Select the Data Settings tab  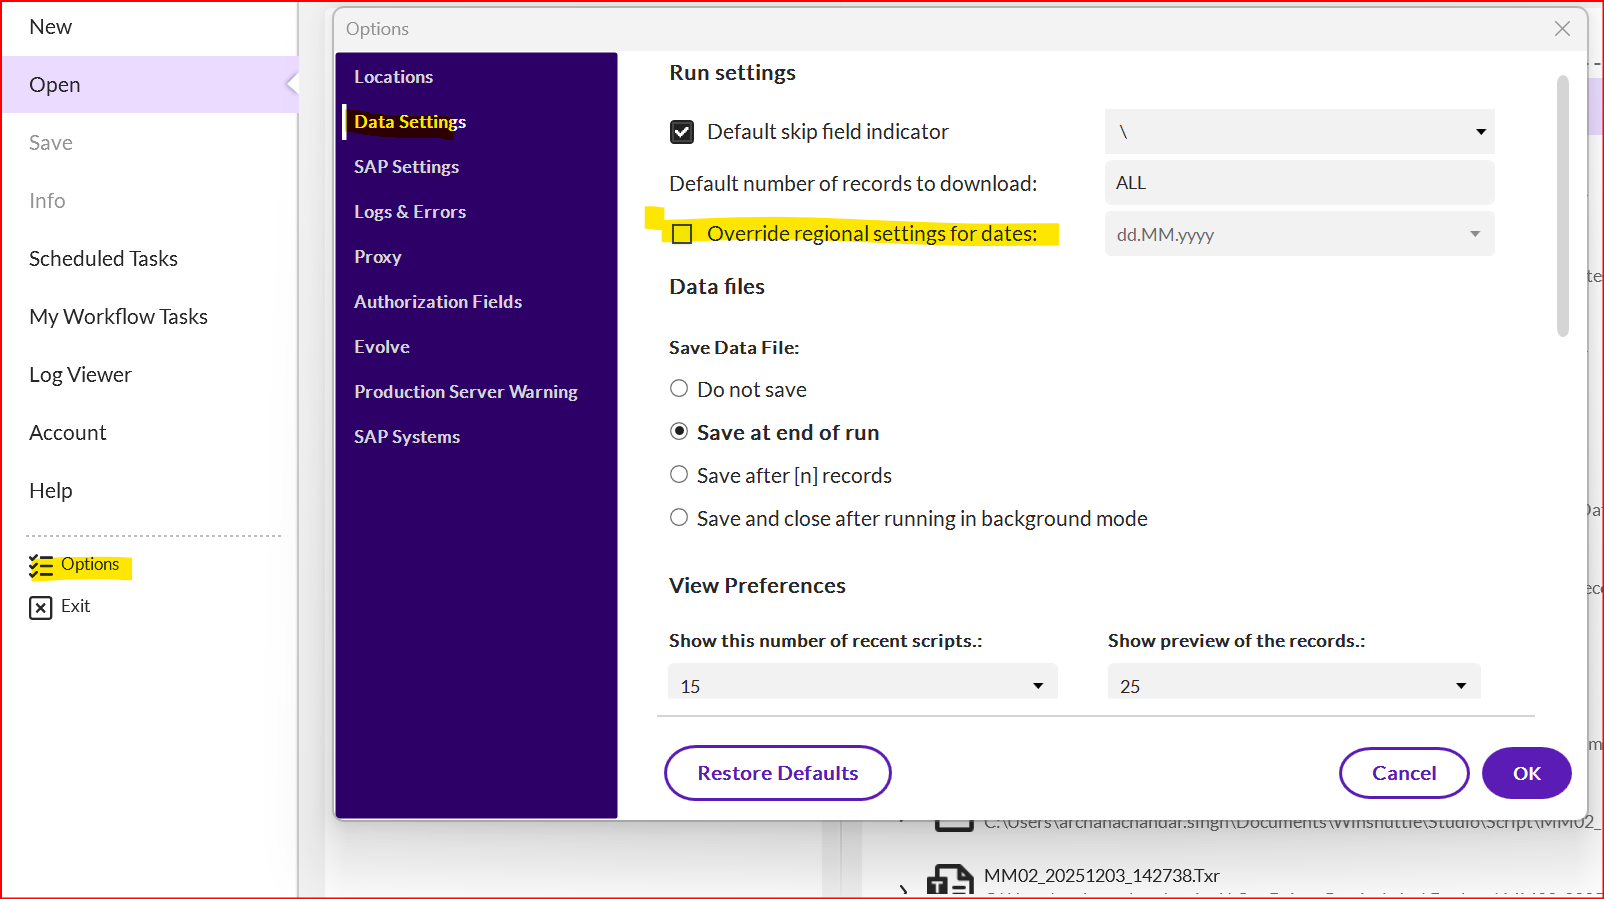coord(410,122)
